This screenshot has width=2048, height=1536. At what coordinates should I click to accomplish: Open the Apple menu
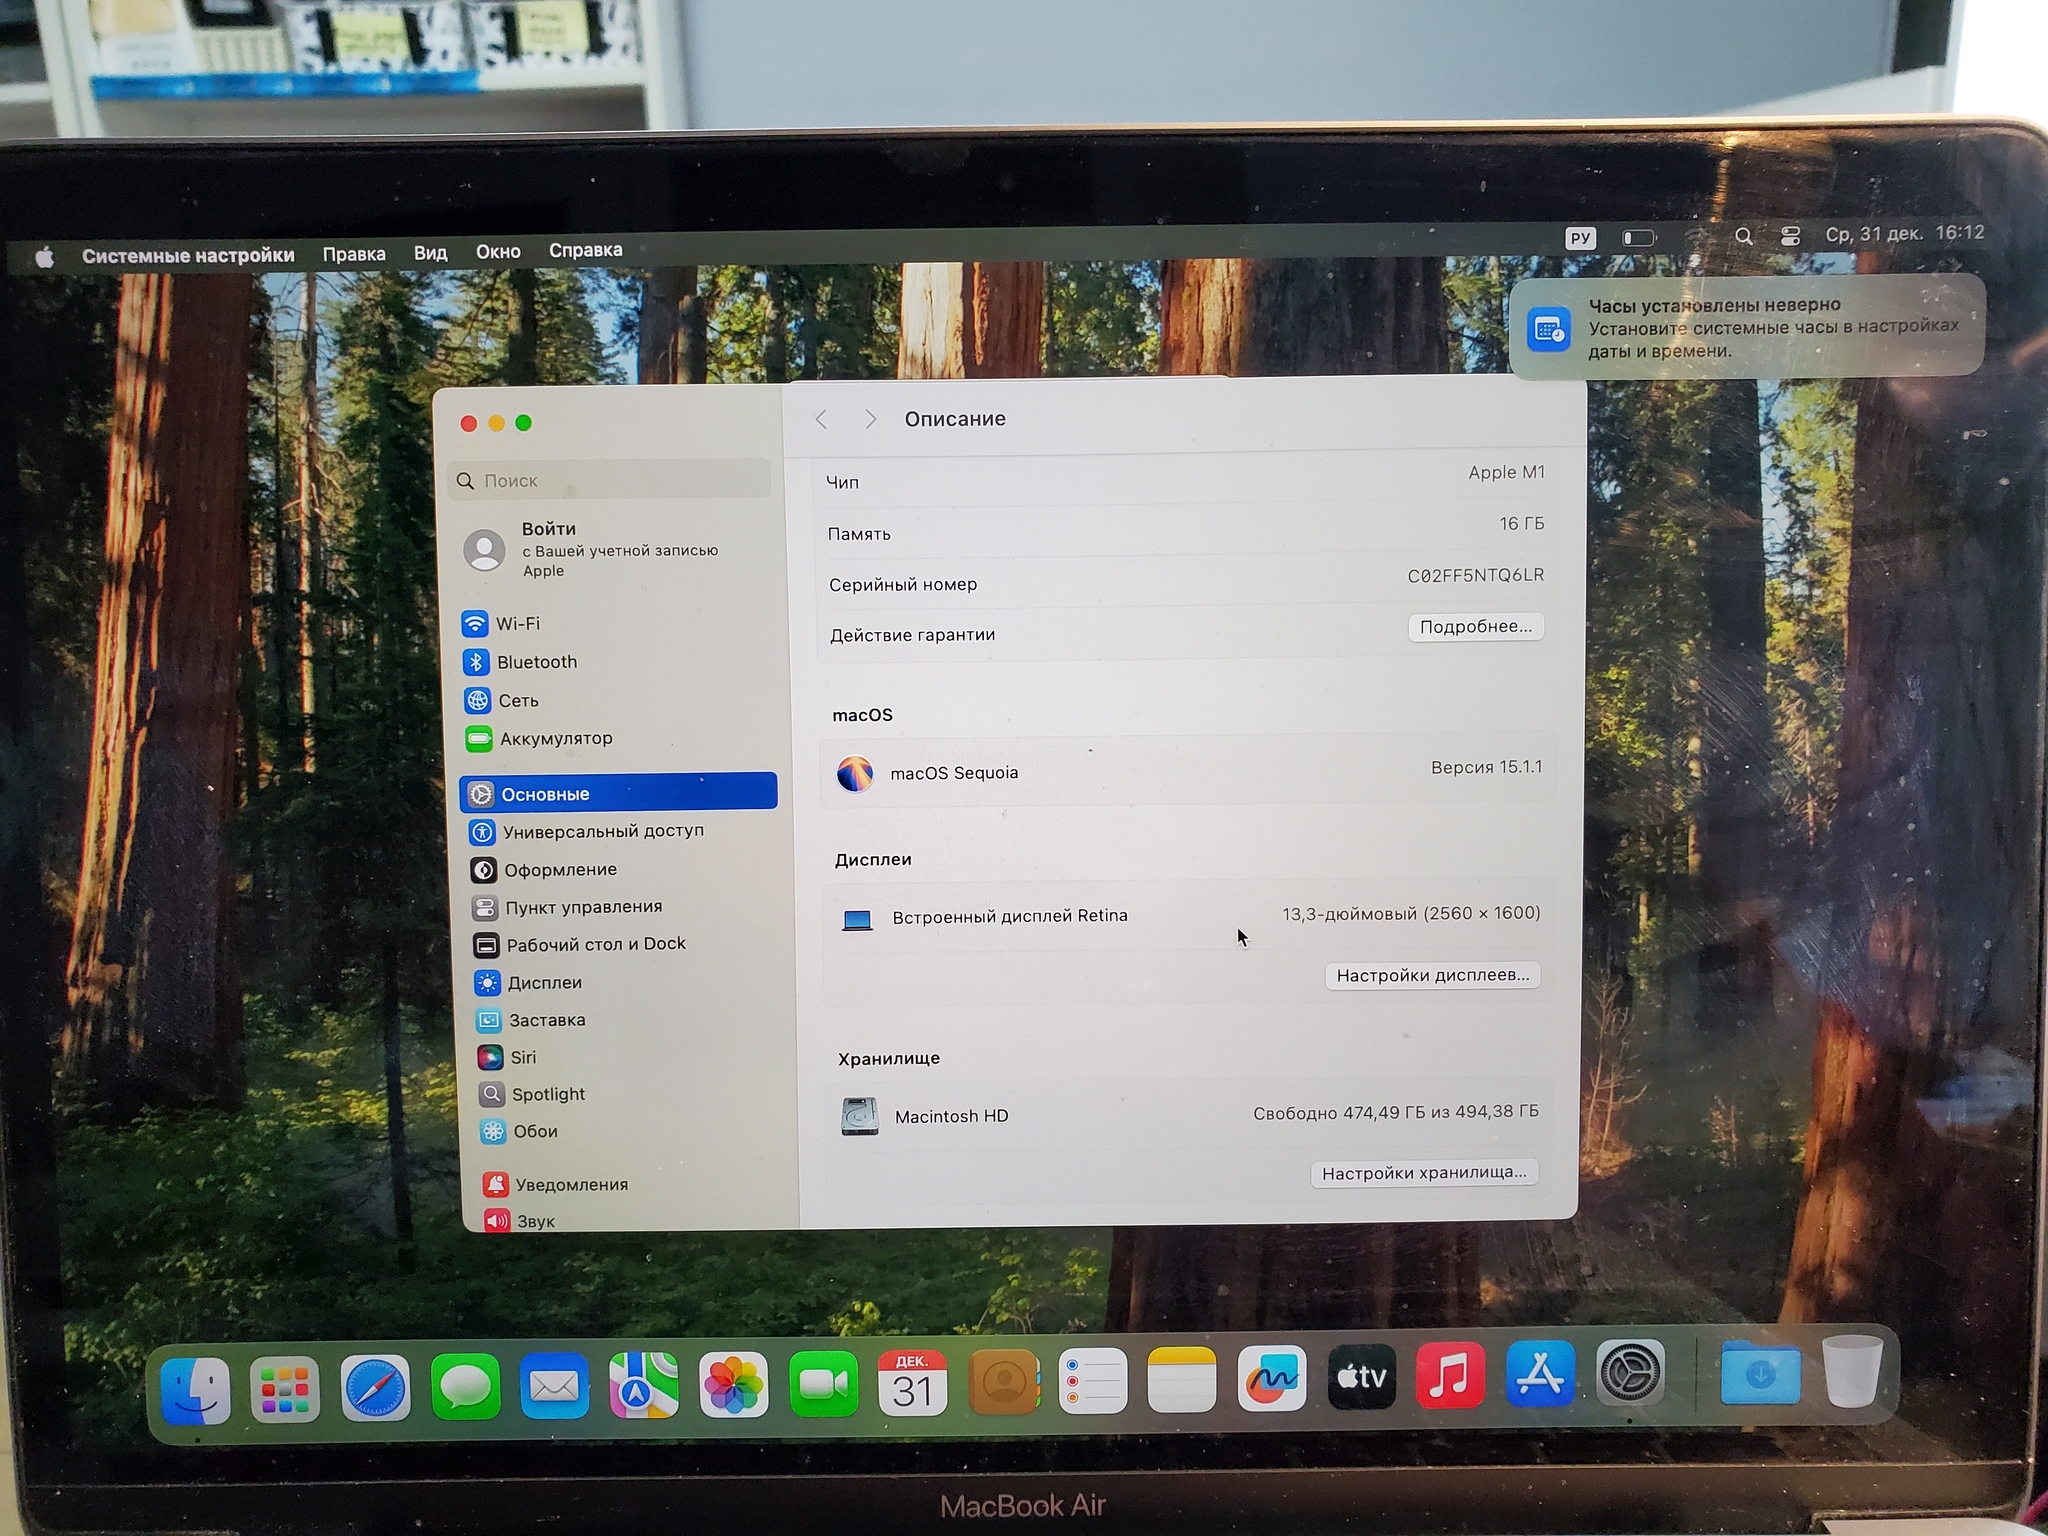pyautogui.click(x=44, y=258)
